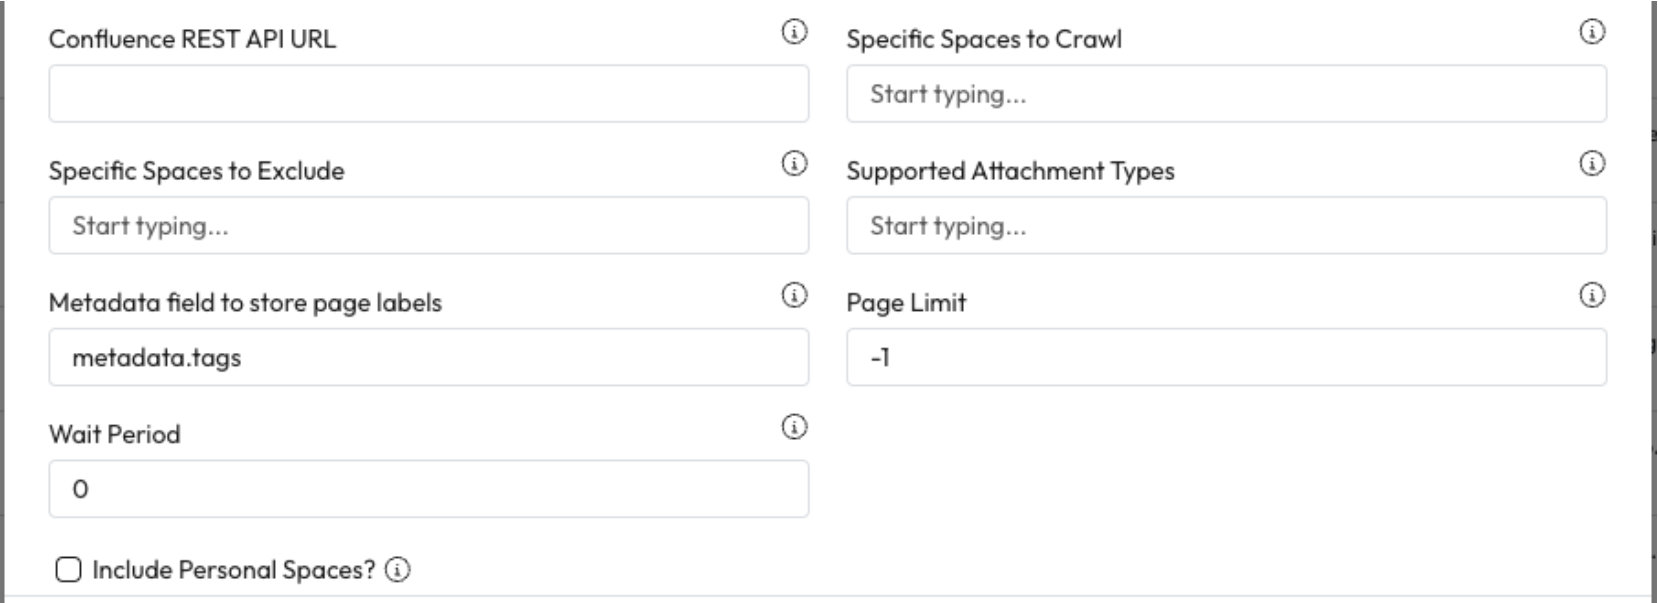Screen dimensions: 1658x603
Task: Enable the Include Personal Spaces checkbox
Action: (x=68, y=570)
